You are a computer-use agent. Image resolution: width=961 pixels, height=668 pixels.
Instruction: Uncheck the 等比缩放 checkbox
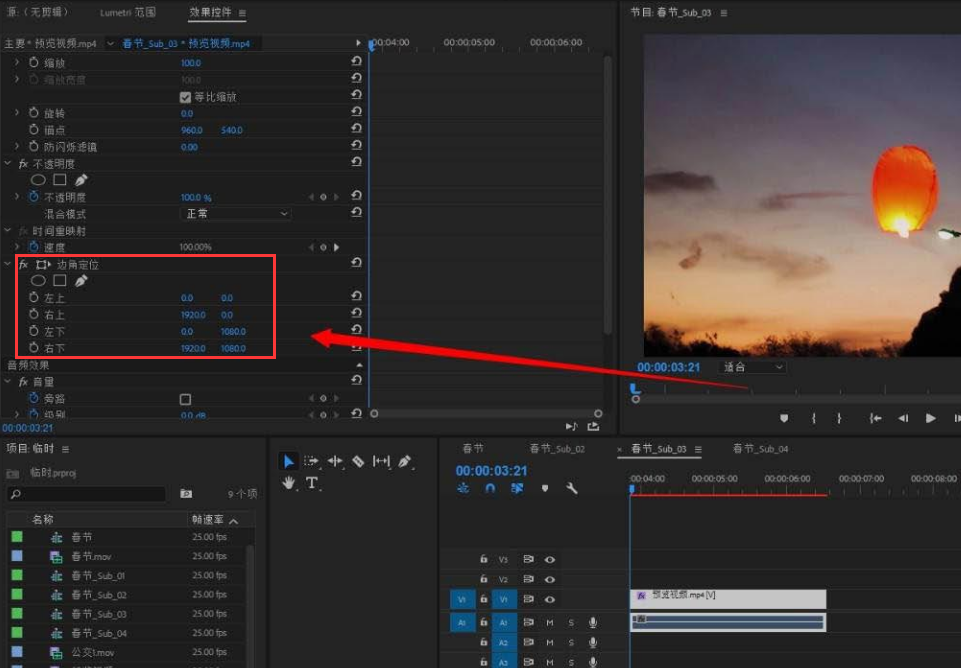(185, 97)
